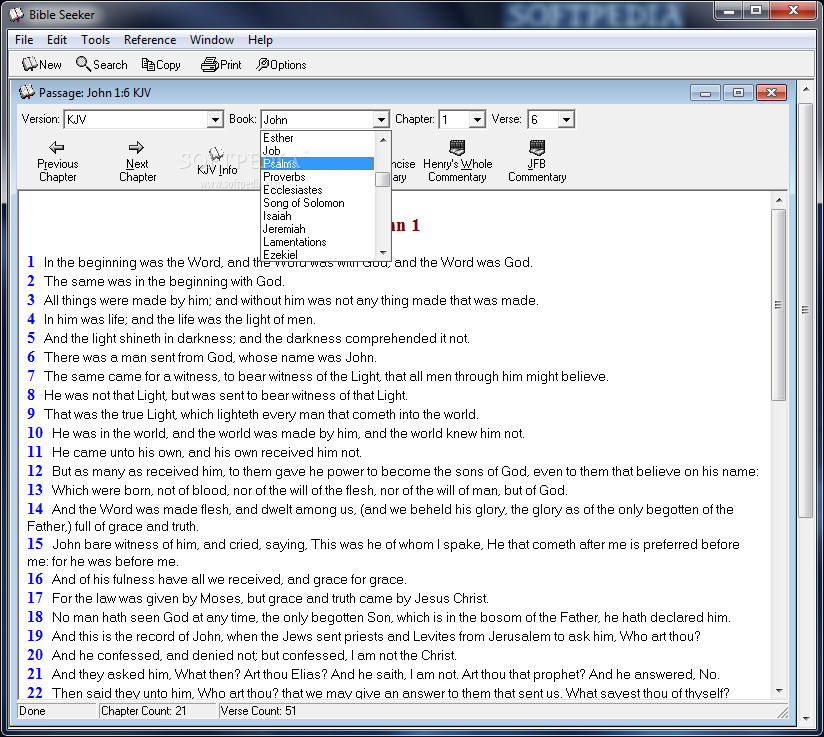Click book list scroll up arrow
Screen dimensions: 824x737
(383, 139)
